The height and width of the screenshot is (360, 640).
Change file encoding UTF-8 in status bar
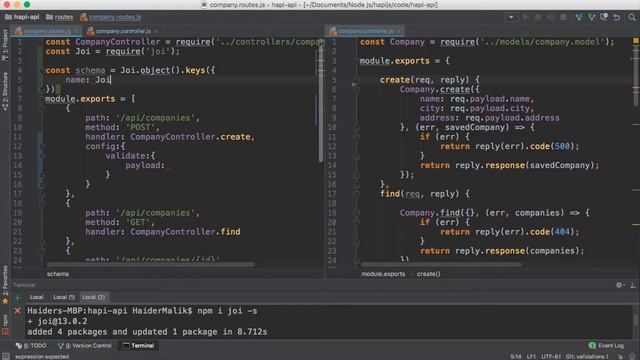[551, 356]
